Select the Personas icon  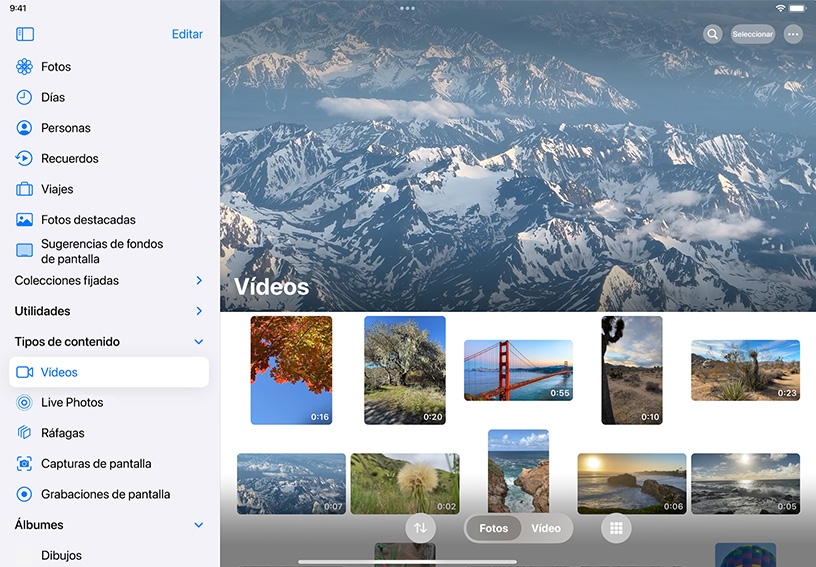pyautogui.click(x=24, y=128)
